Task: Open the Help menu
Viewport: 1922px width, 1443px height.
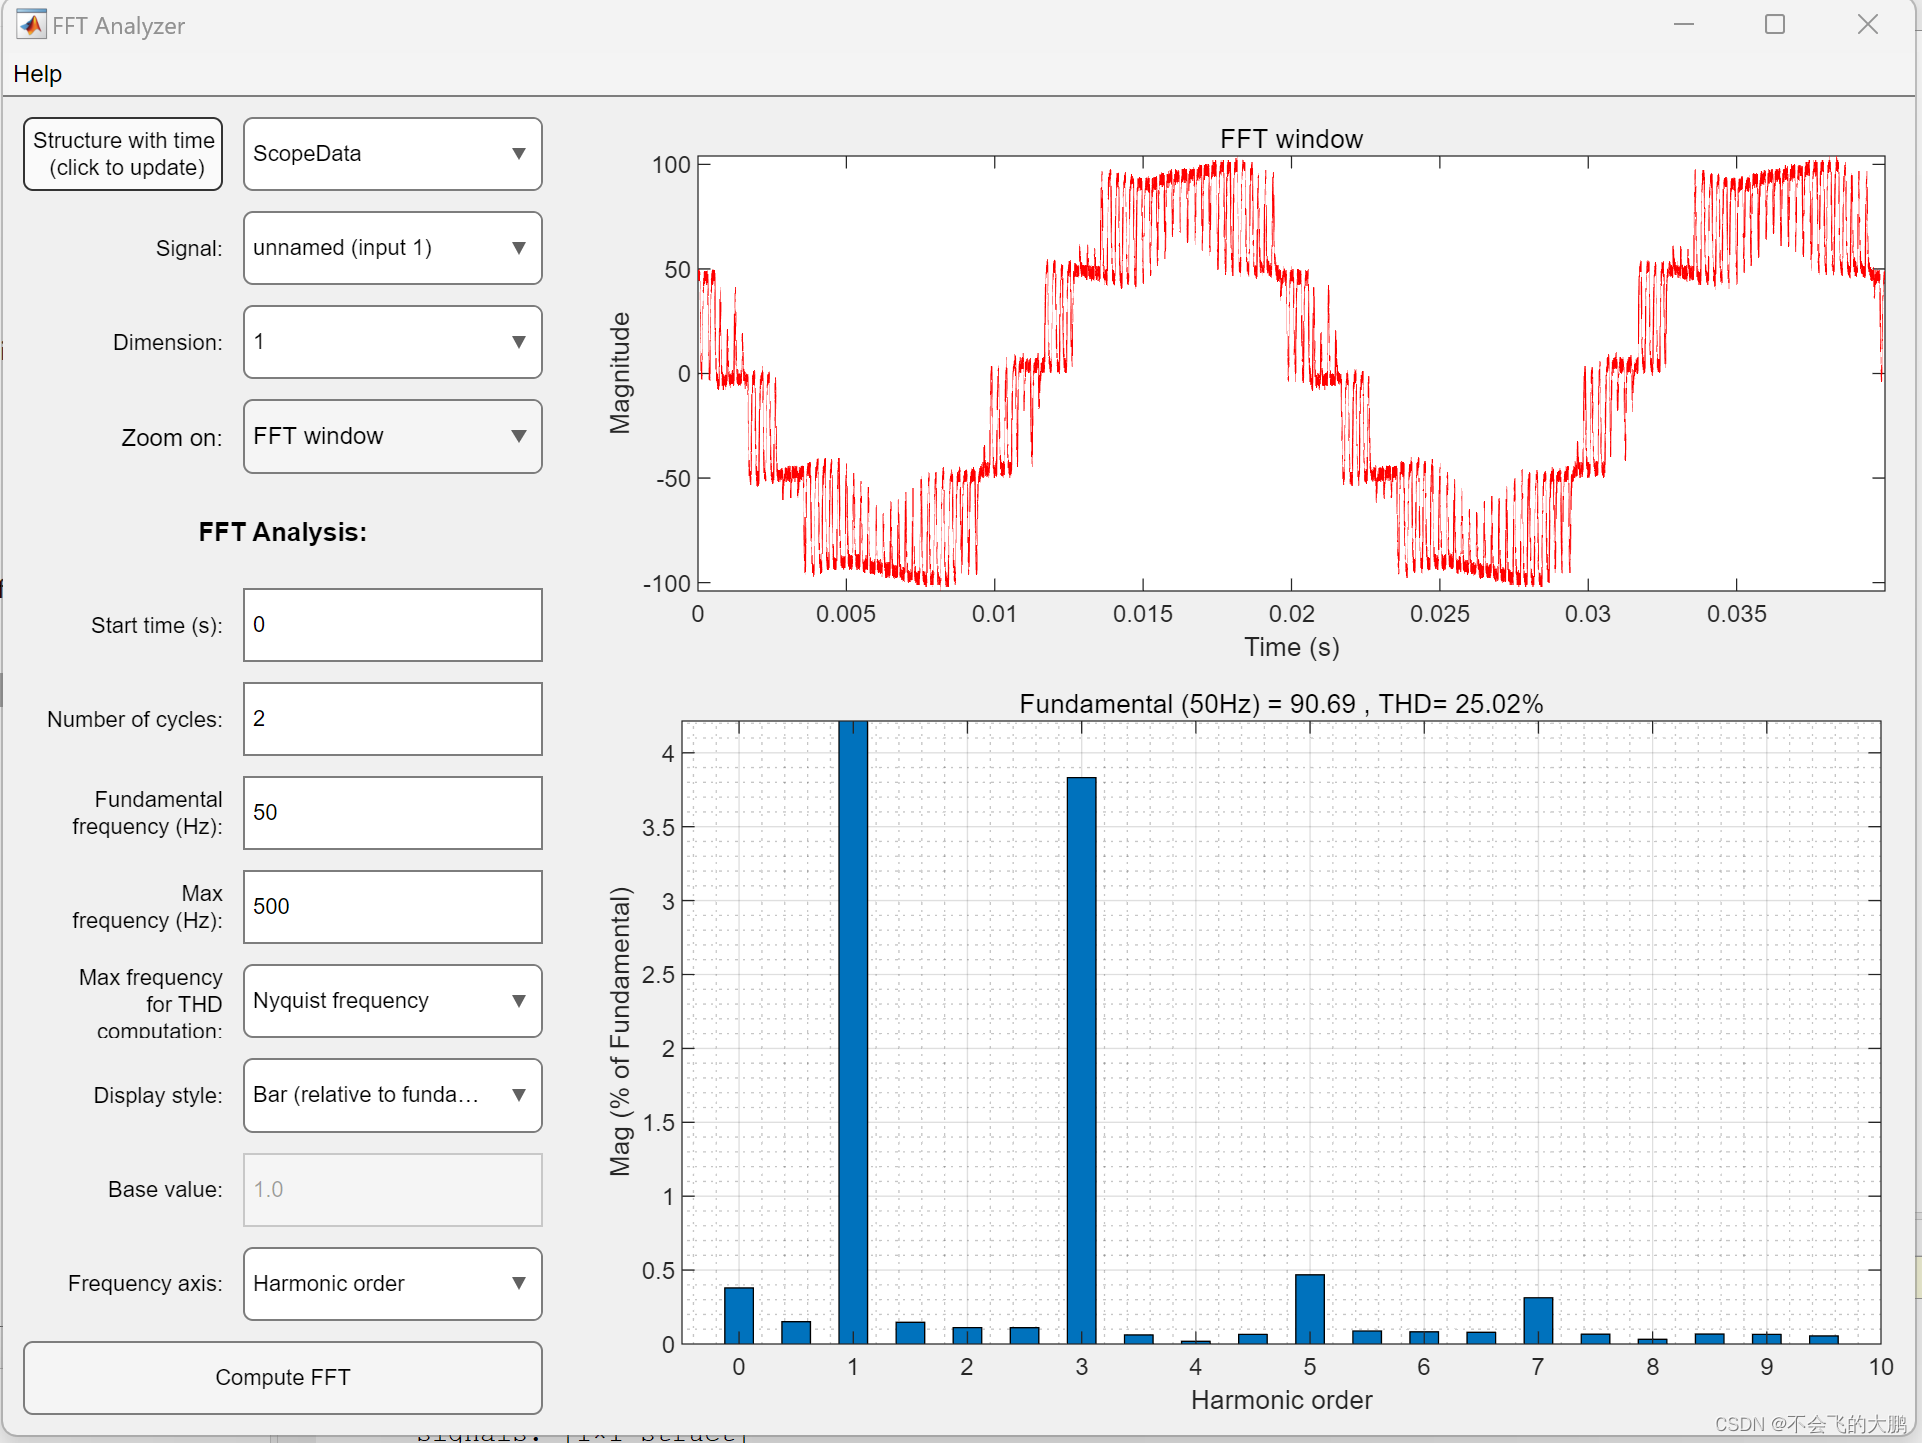Action: (x=37, y=74)
